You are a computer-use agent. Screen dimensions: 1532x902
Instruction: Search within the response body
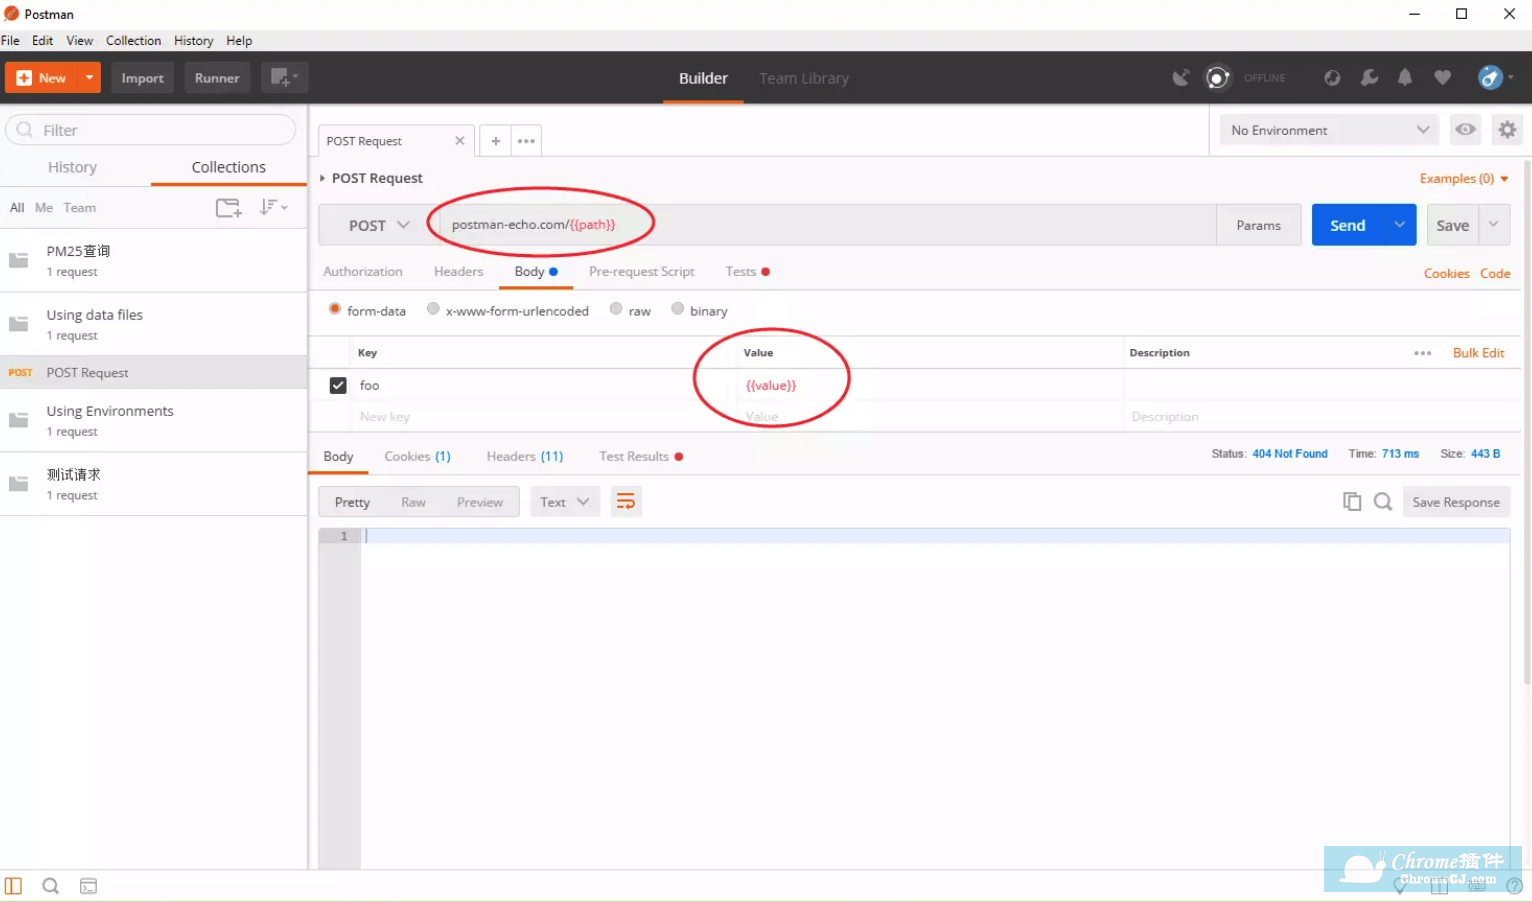coord(1383,502)
